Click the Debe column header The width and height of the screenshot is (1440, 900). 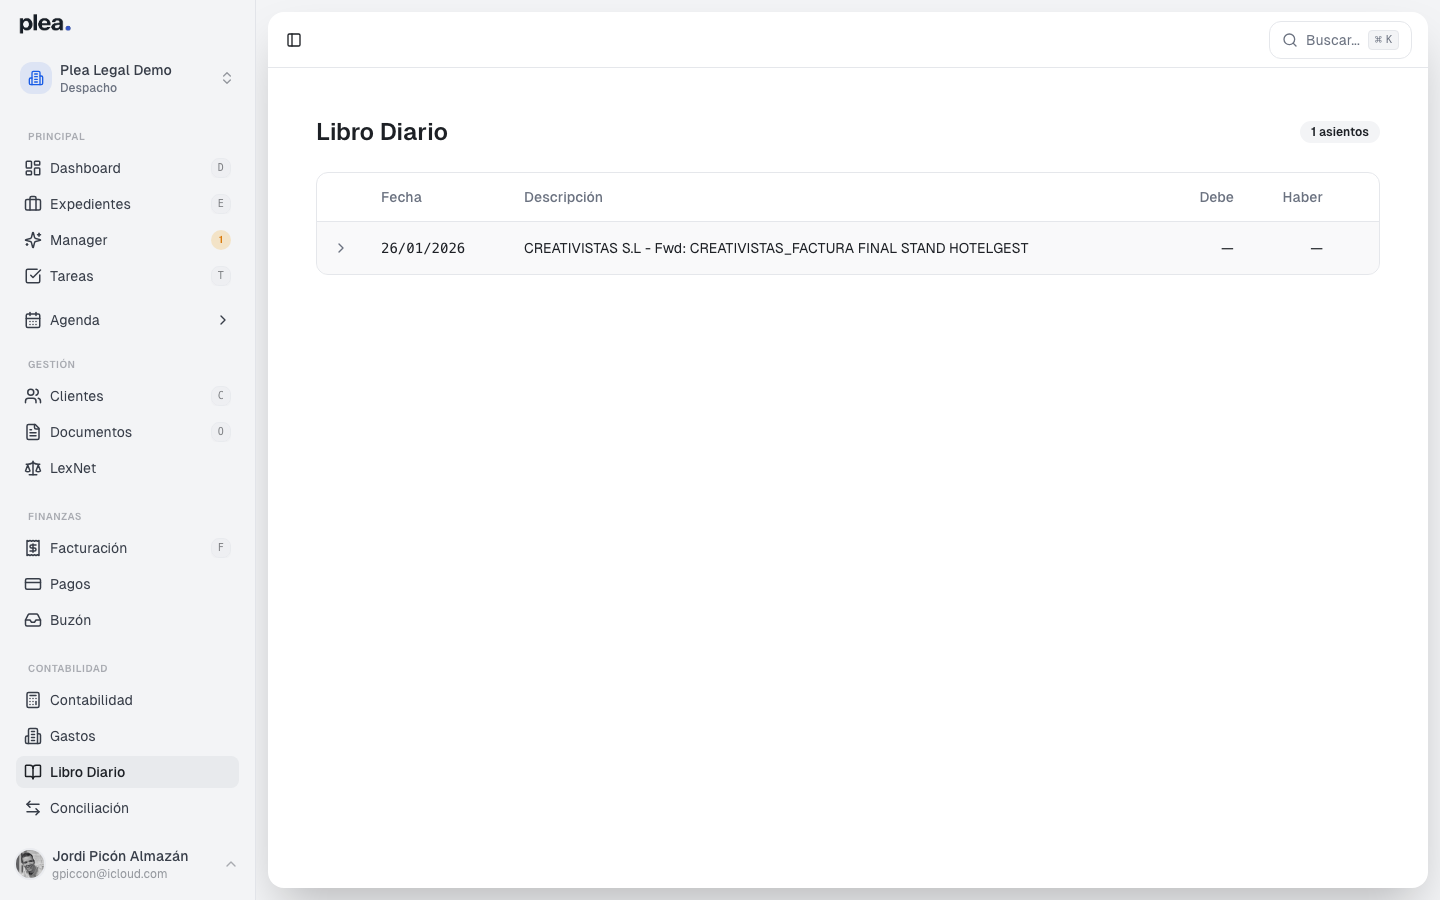tap(1216, 197)
